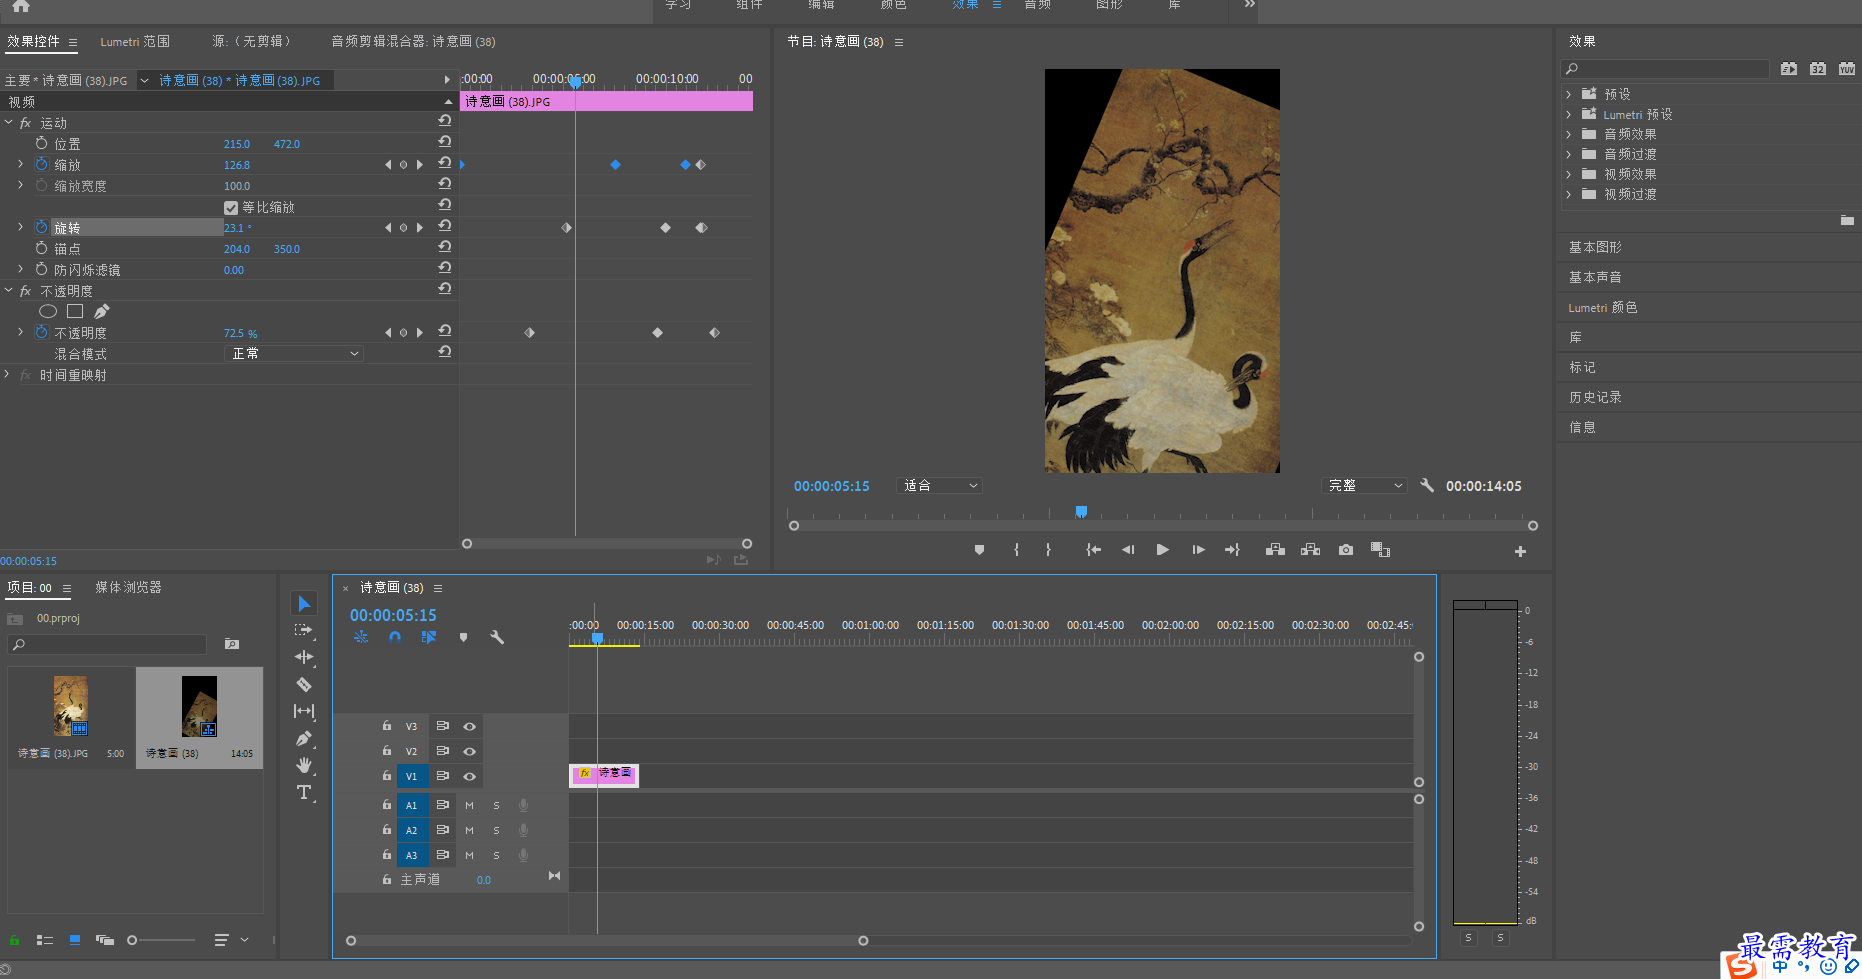Expand the Audio Effects folder
This screenshot has height=979, width=1862.
[1569, 134]
